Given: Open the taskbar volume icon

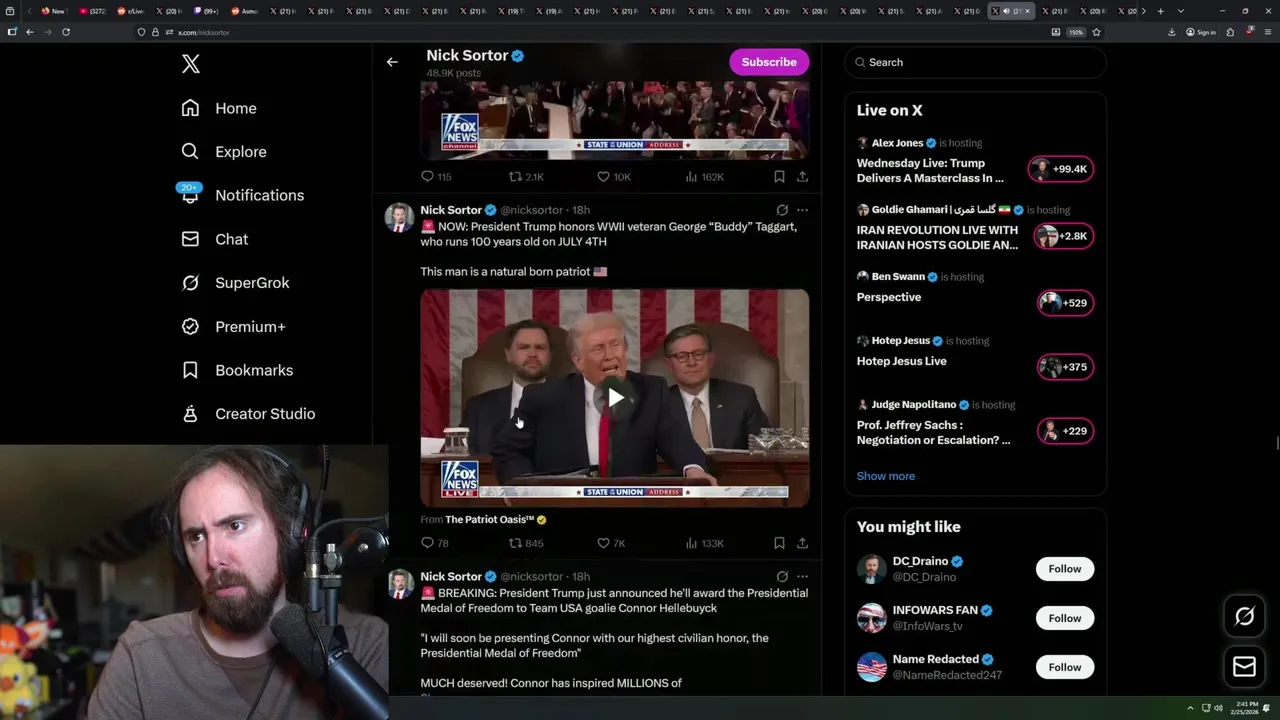Looking at the screenshot, I should (1218, 708).
